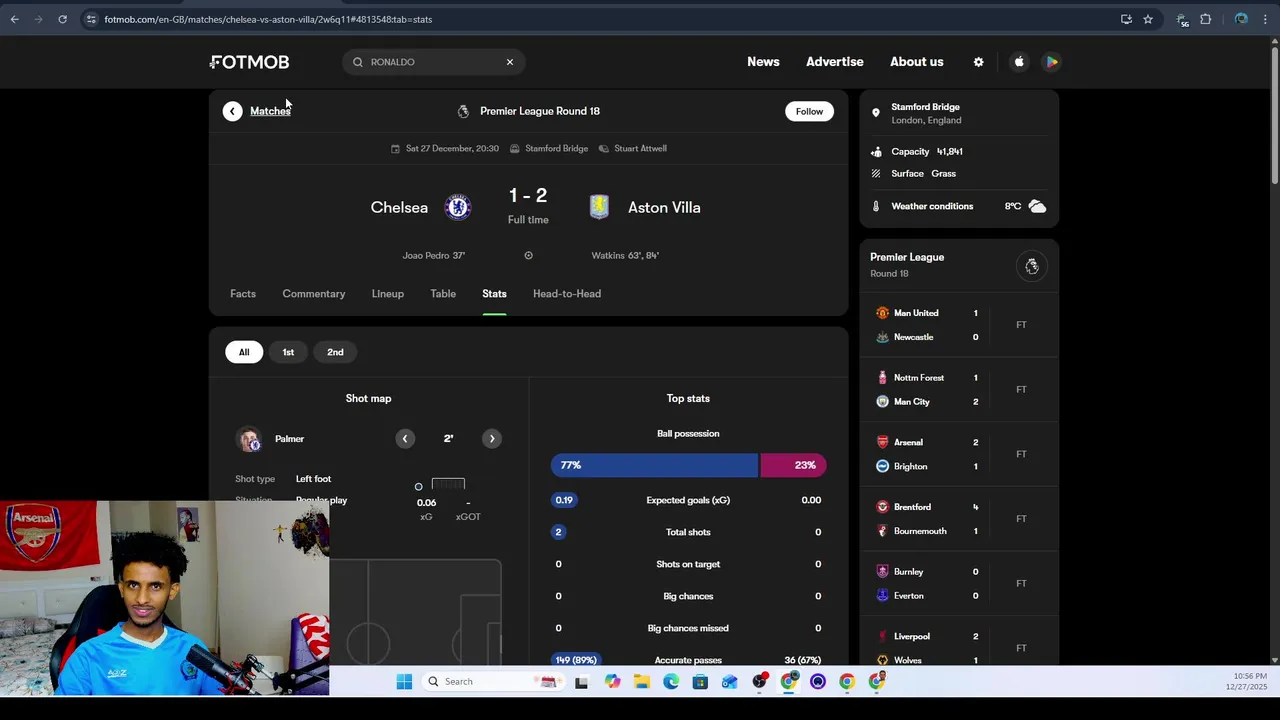This screenshot has width=1280, height=720.
Task: Click the football goals icon
Action: pyautogui.click(x=528, y=255)
